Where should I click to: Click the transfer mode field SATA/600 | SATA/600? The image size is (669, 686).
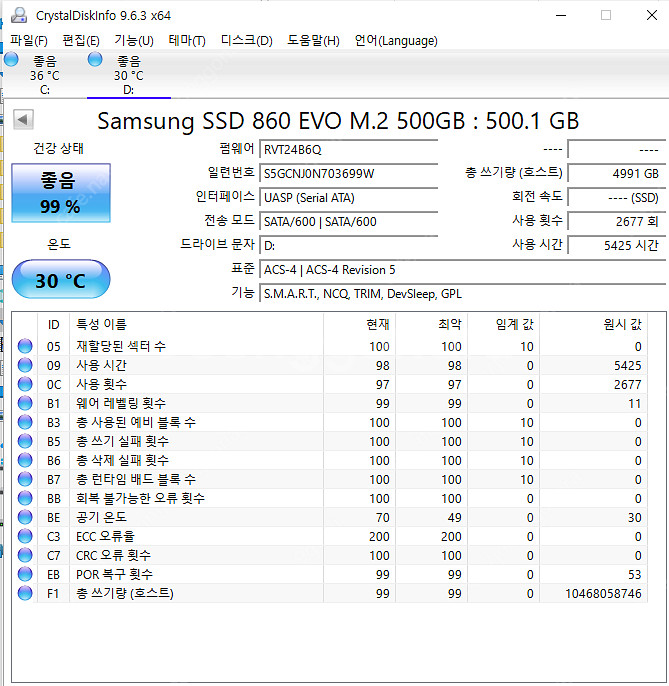pyautogui.click(x=349, y=221)
